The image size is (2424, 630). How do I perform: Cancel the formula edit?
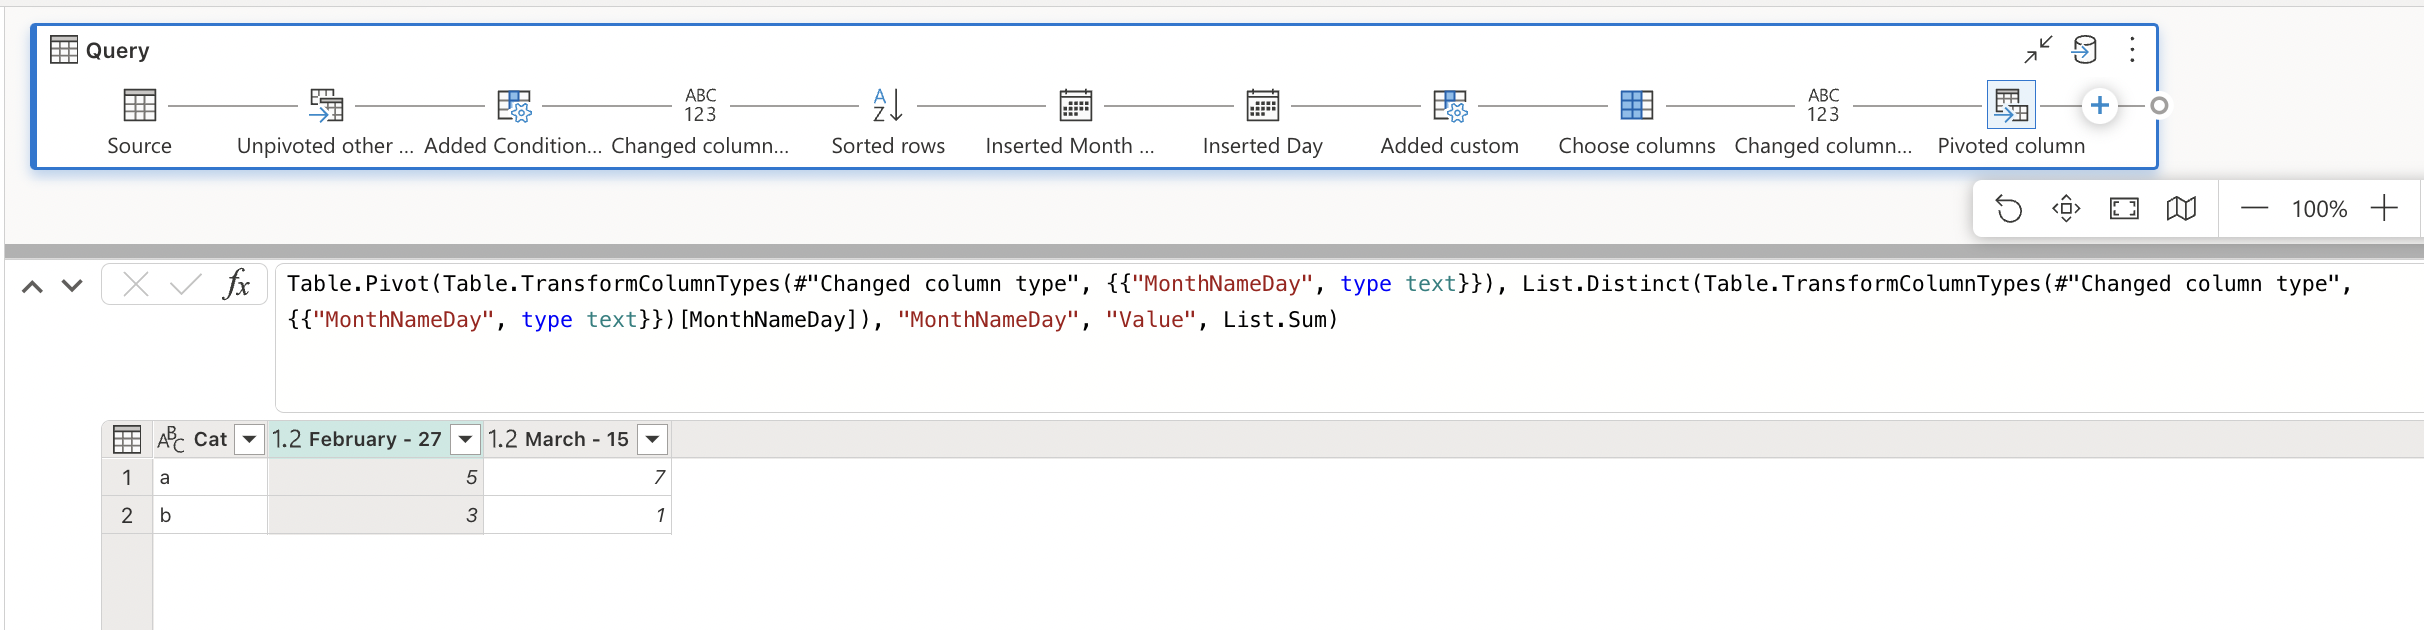point(136,285)
